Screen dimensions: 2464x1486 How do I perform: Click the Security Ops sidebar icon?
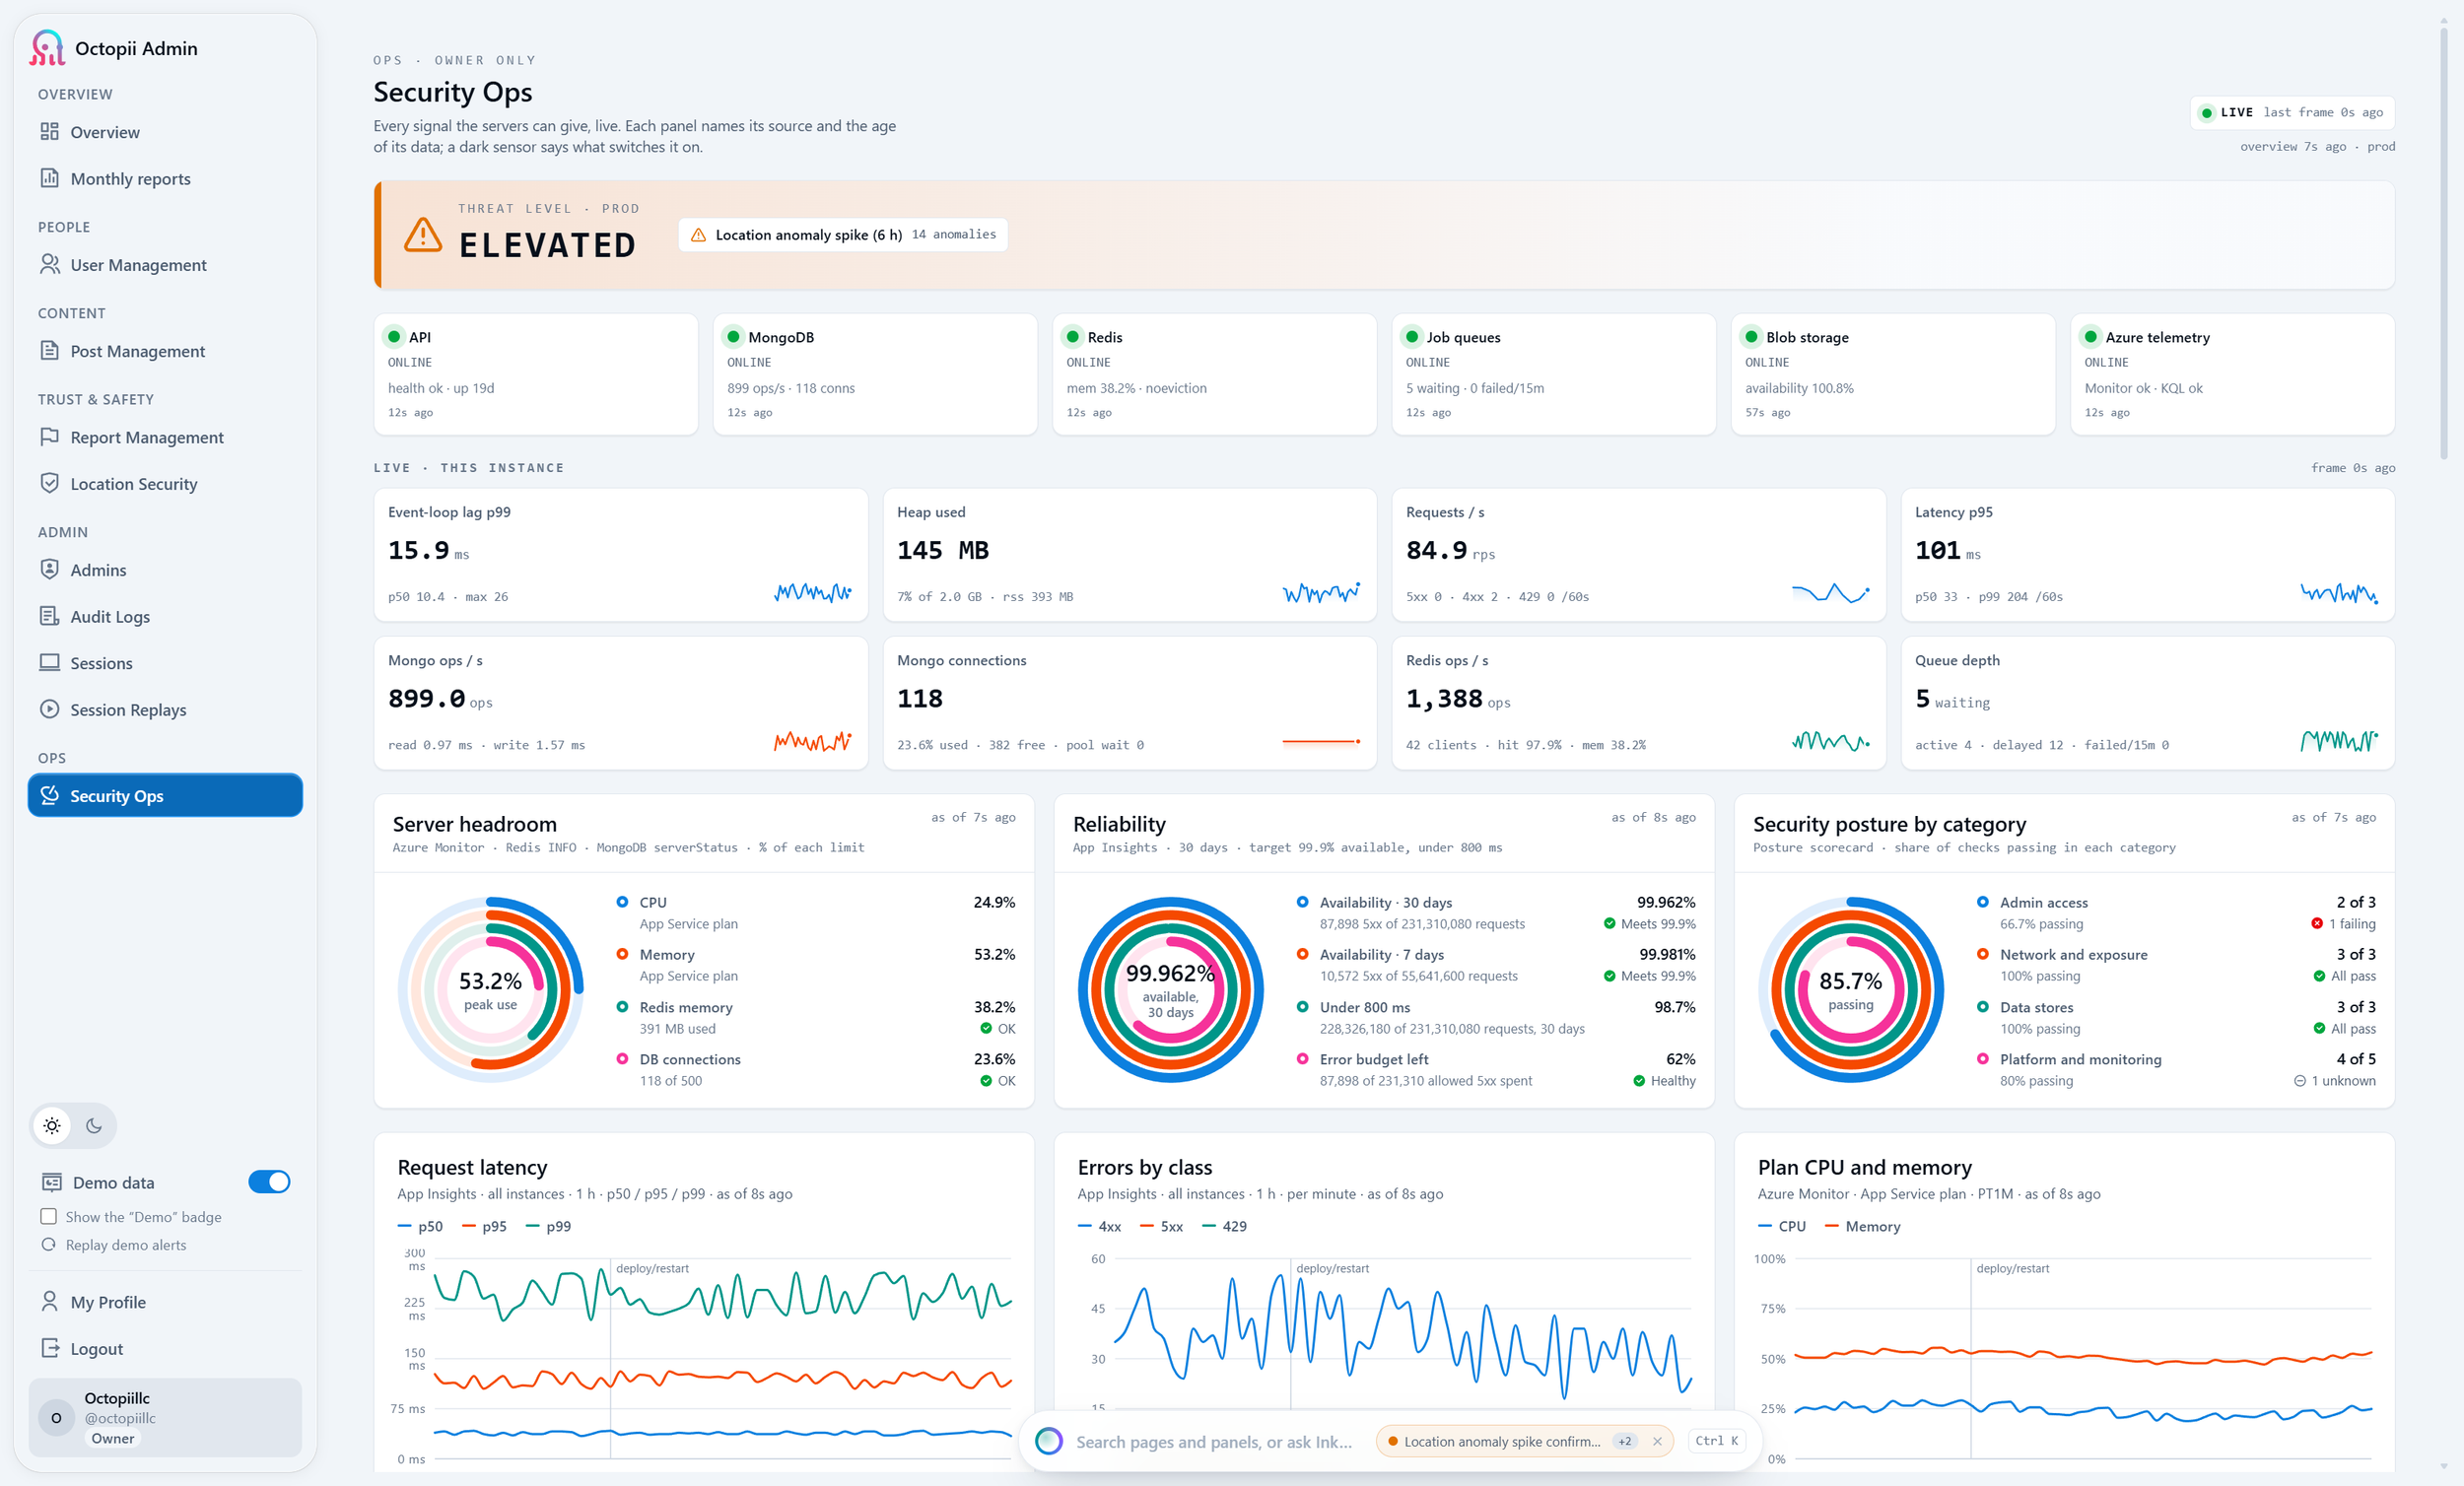pyautogui.click(x=49, y=795)
